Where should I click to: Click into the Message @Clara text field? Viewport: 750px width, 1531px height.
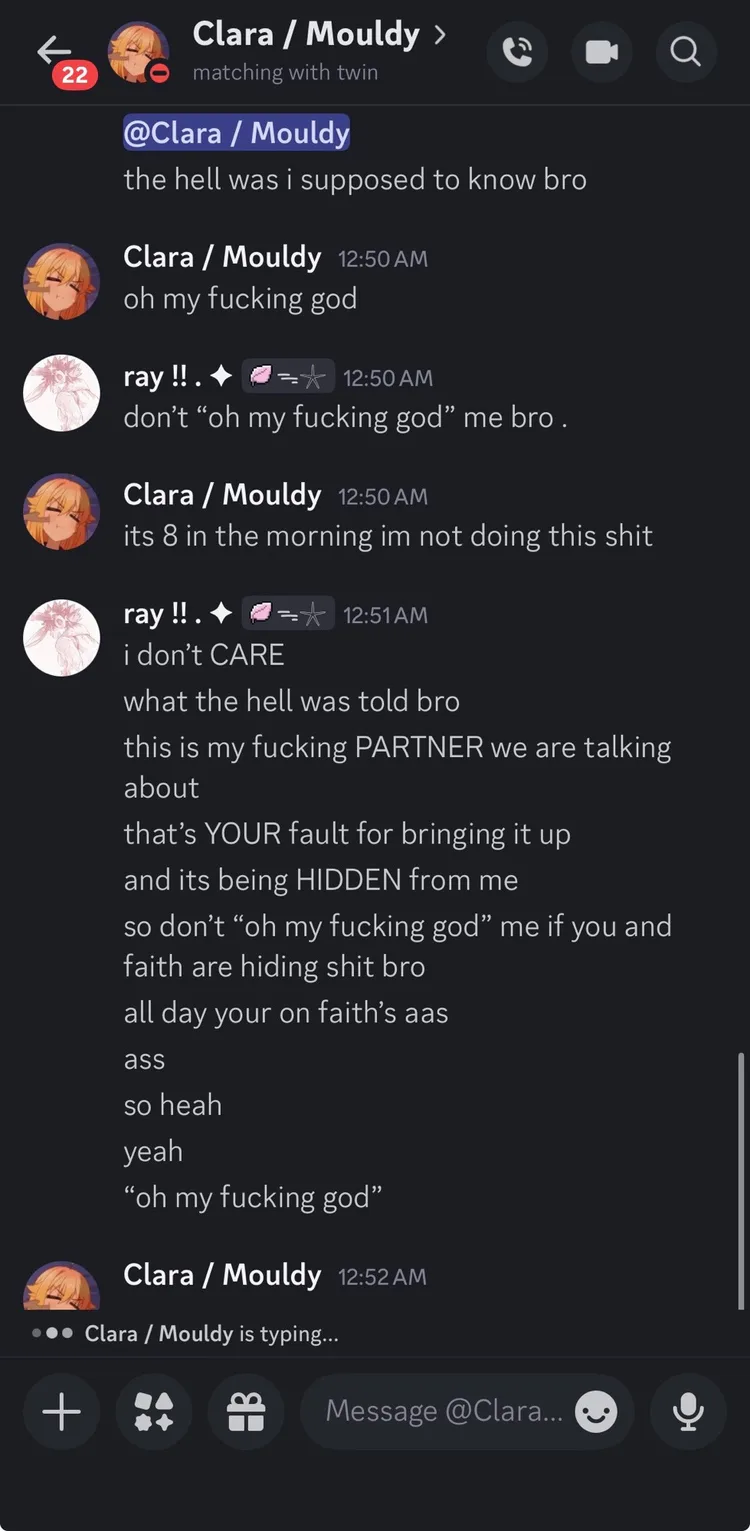[445, 1411]
